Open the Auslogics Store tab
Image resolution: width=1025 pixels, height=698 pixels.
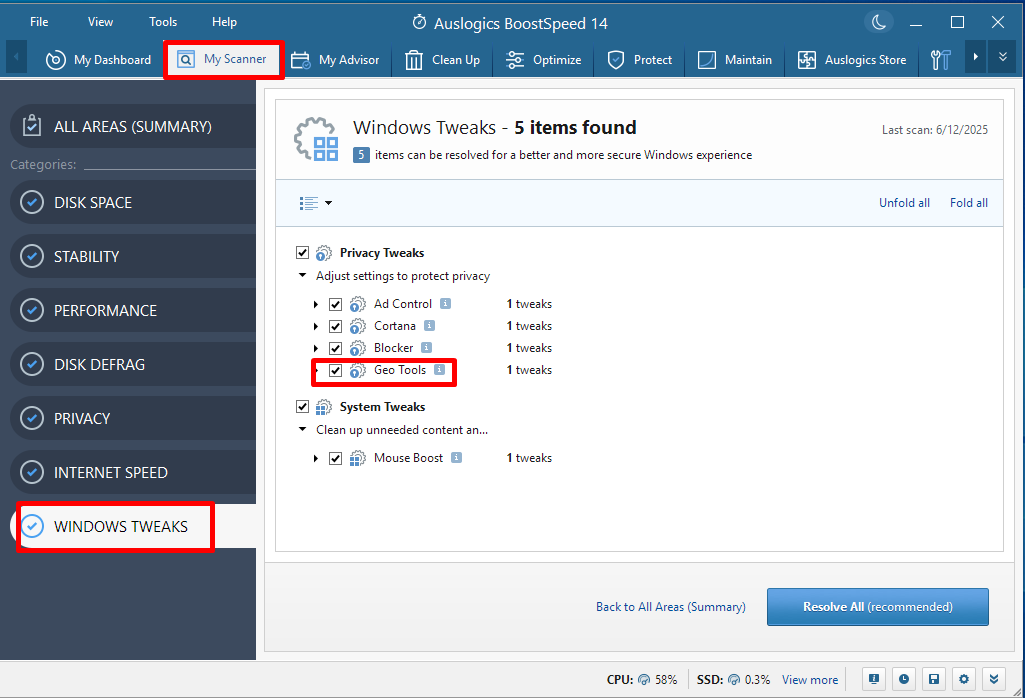[x=852, y=59]
